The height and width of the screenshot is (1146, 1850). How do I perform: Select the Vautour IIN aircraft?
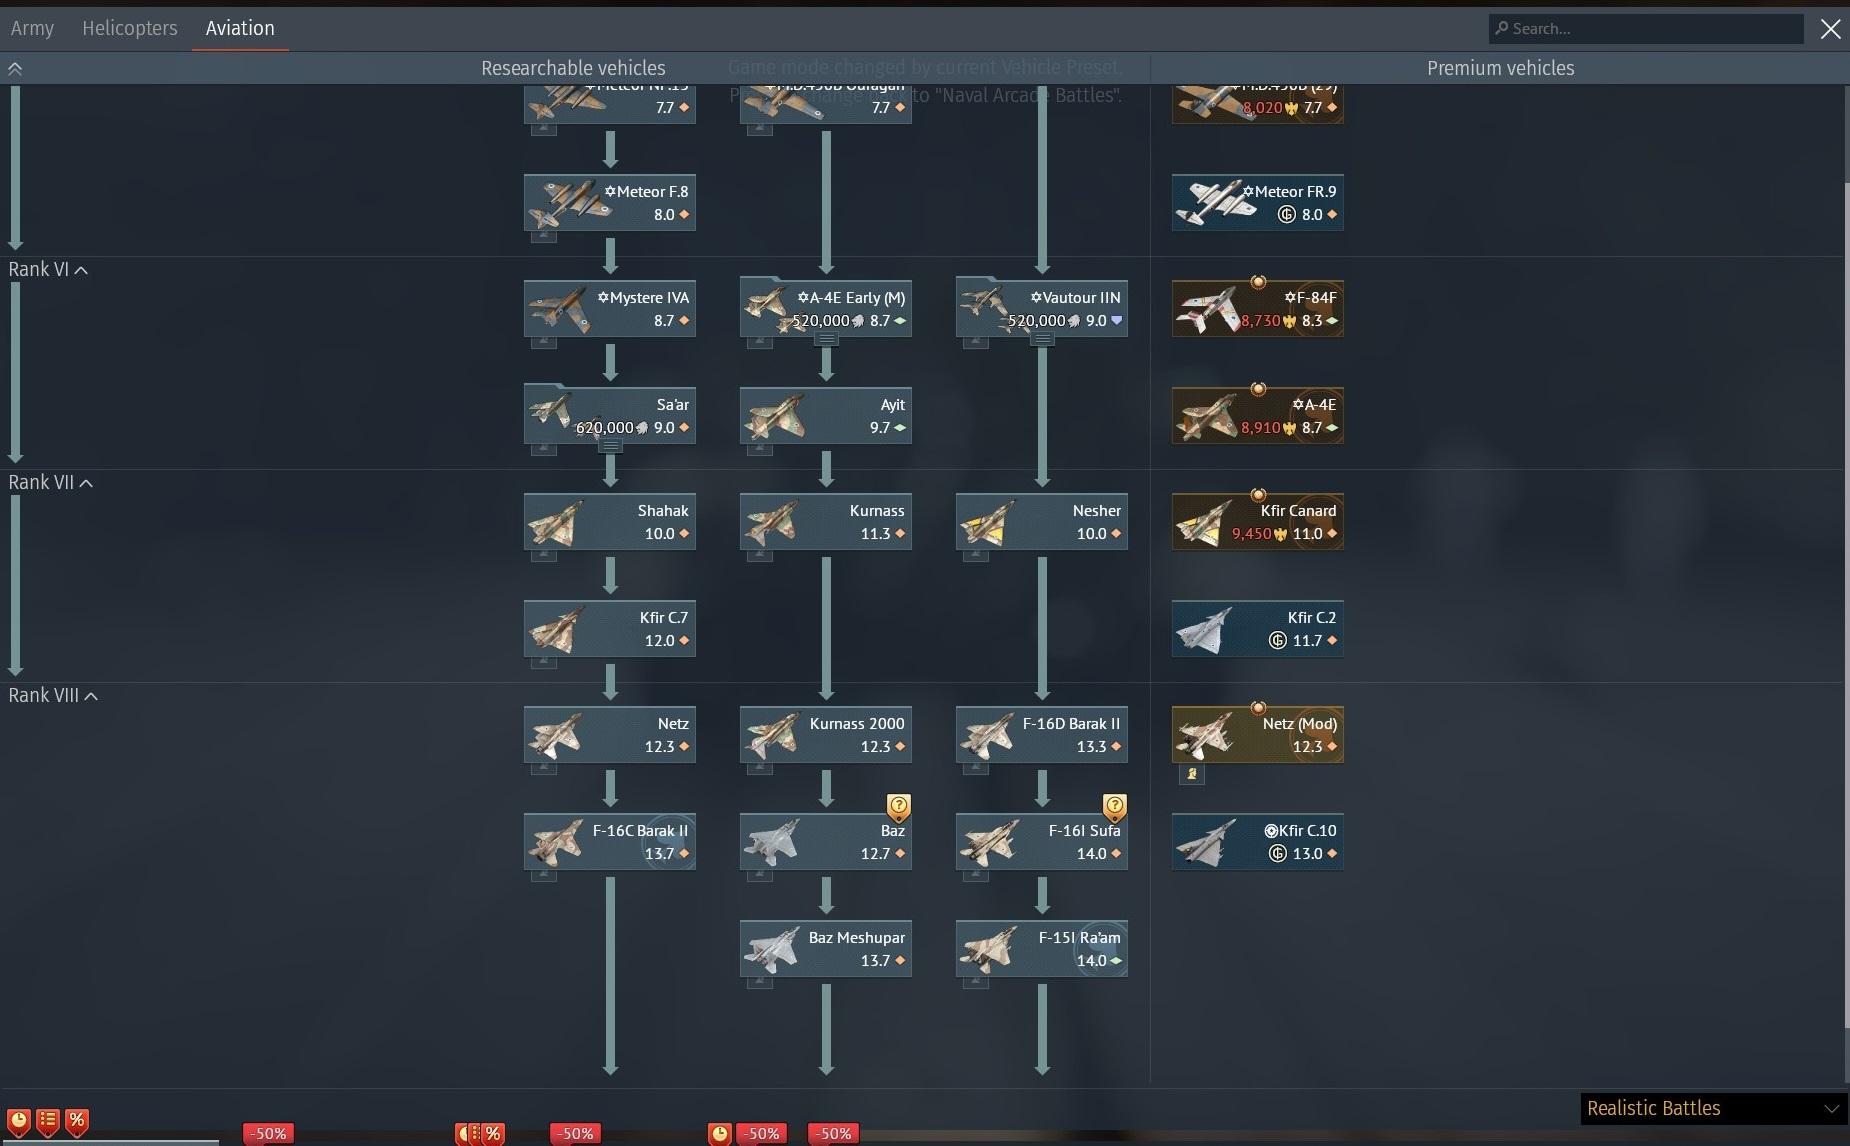[x=1042, y=309]
